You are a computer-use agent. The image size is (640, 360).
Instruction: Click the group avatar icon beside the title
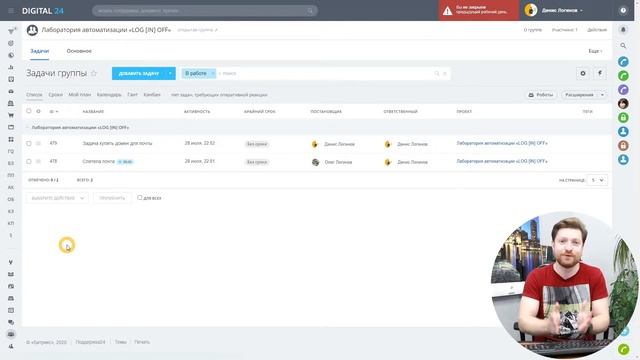pos(32,30)
